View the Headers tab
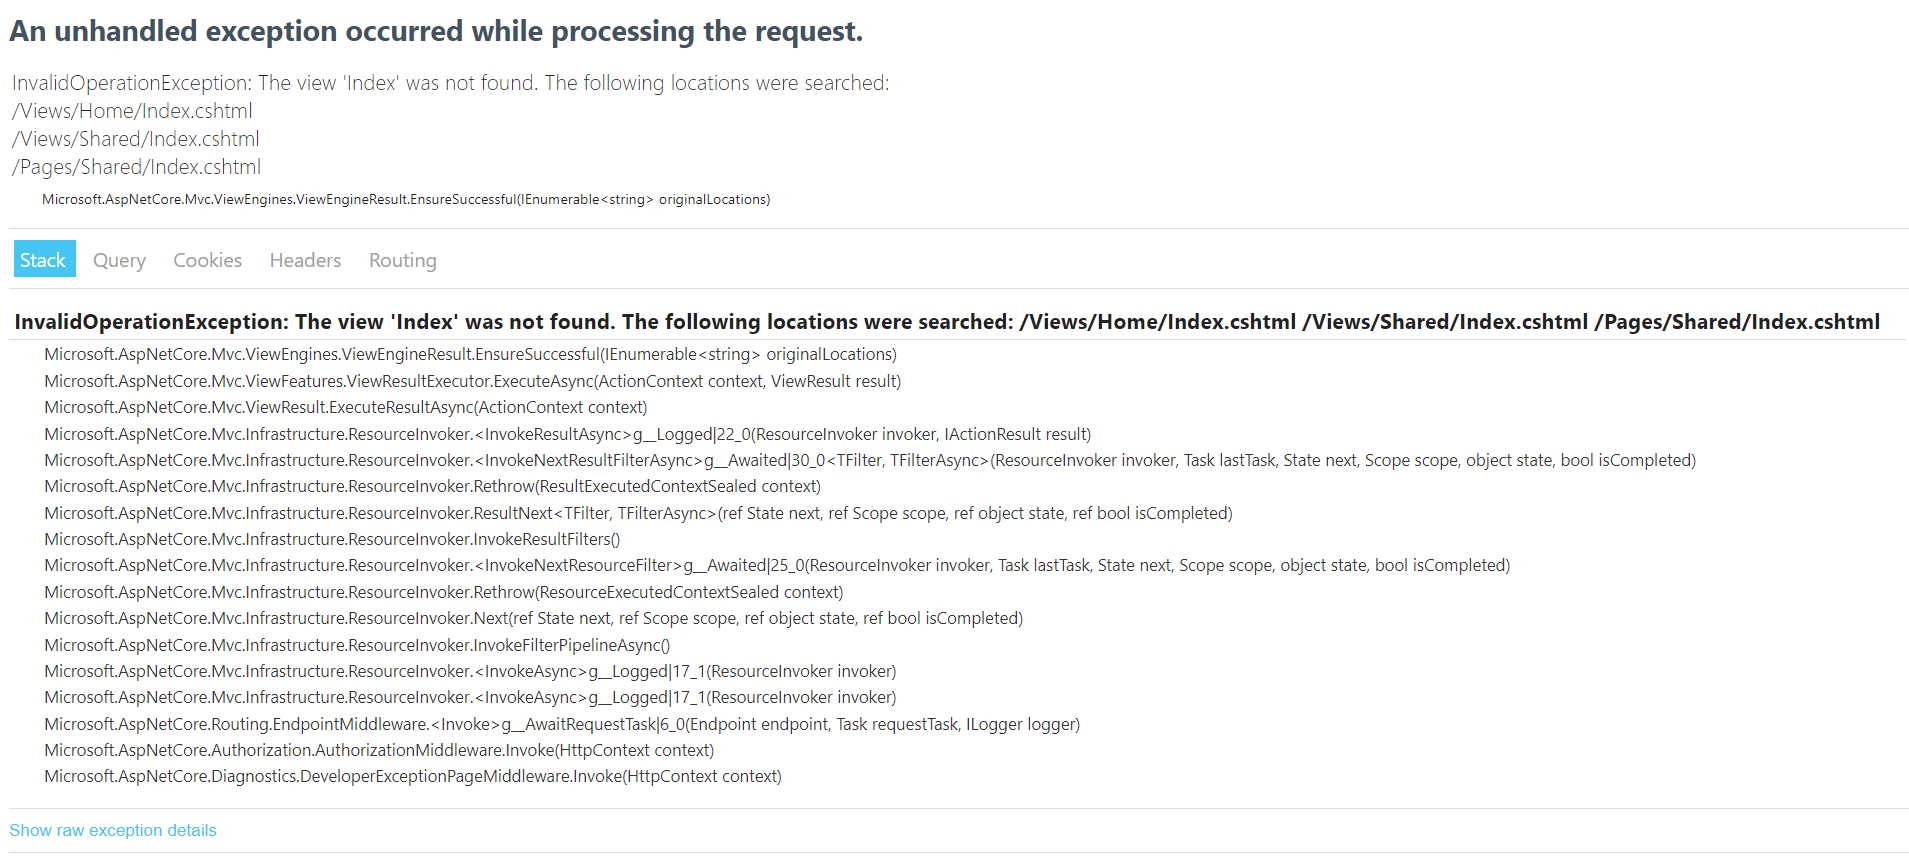Image resolution: width=1909 pixels, height=864 pixels. 304,259
